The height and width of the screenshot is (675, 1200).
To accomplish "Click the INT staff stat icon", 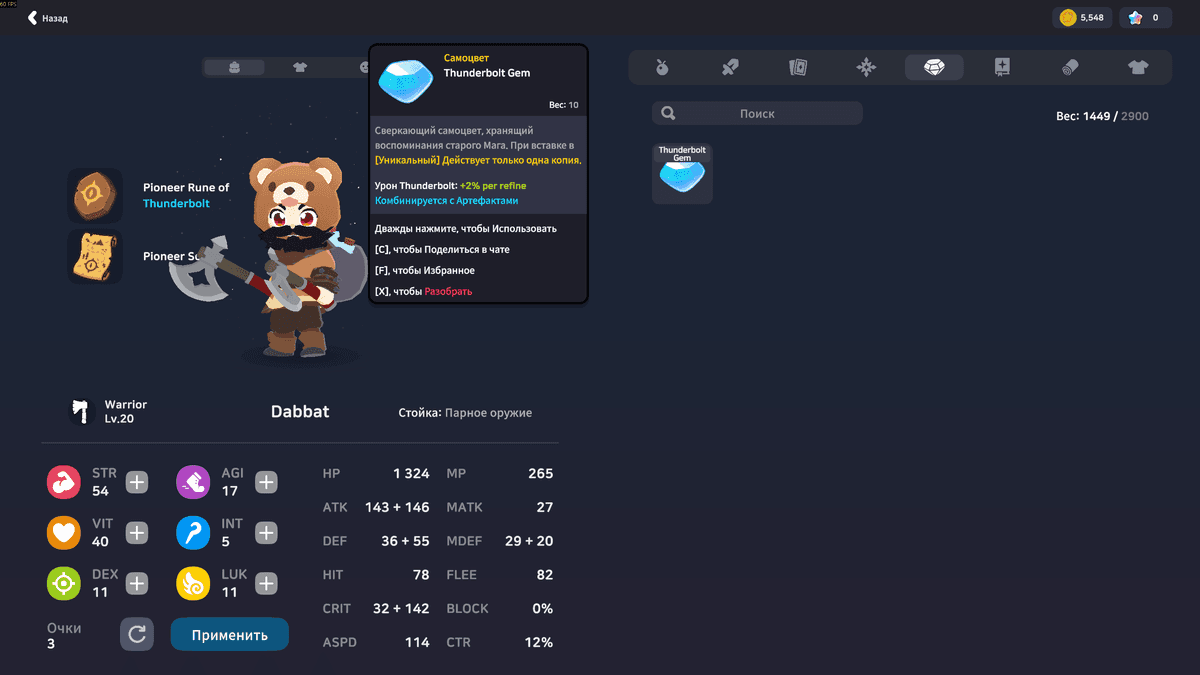I will point(193,533).
